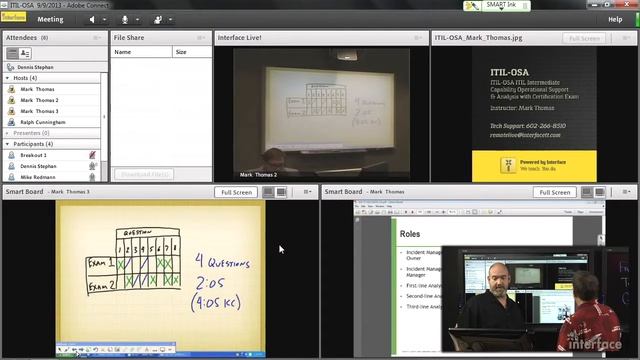Viewport: 640px width, 360px height.
Task: Open the Interface Live! pod options menu
Action: [x=418, y=38]
